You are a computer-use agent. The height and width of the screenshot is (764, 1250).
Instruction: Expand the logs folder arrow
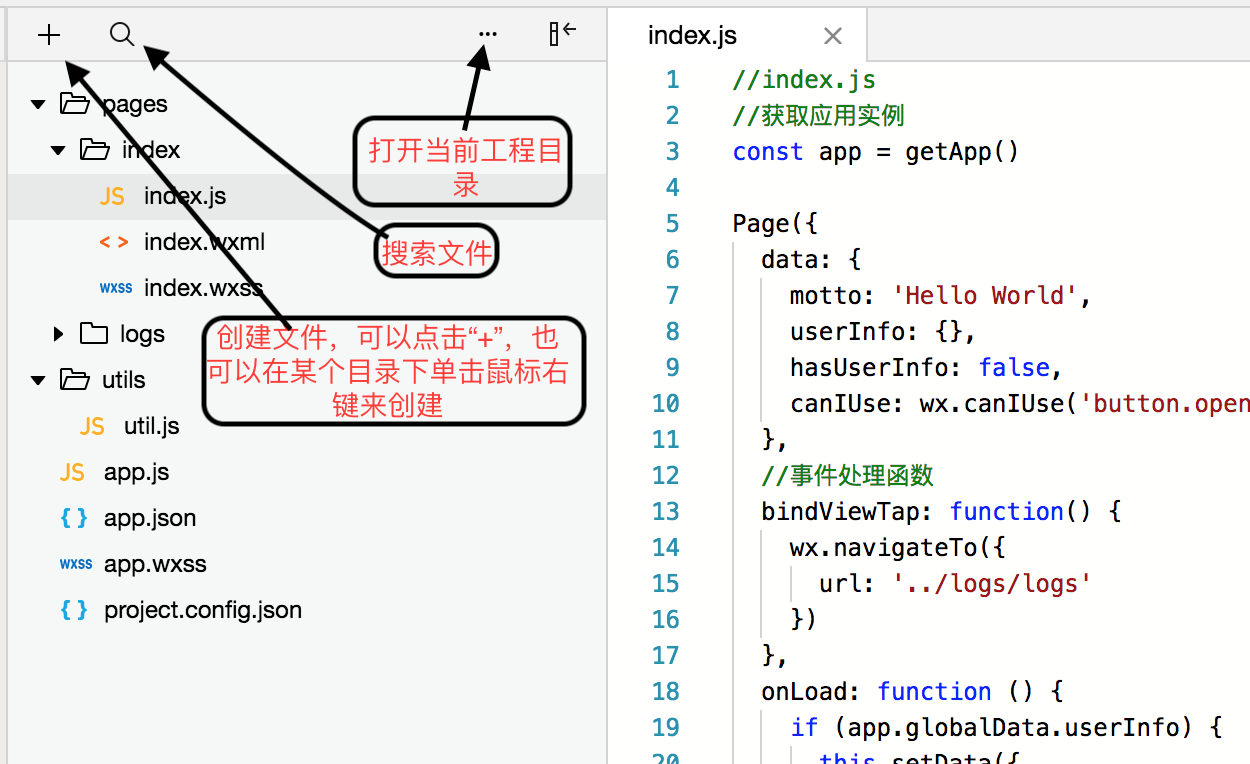click(59, 334)
